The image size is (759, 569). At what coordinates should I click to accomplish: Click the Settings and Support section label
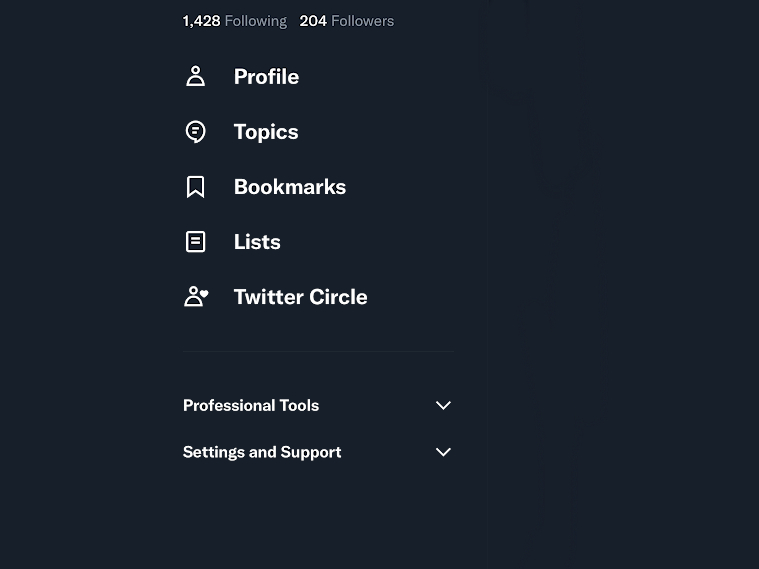pyautogui.click(x=262, y=452)
